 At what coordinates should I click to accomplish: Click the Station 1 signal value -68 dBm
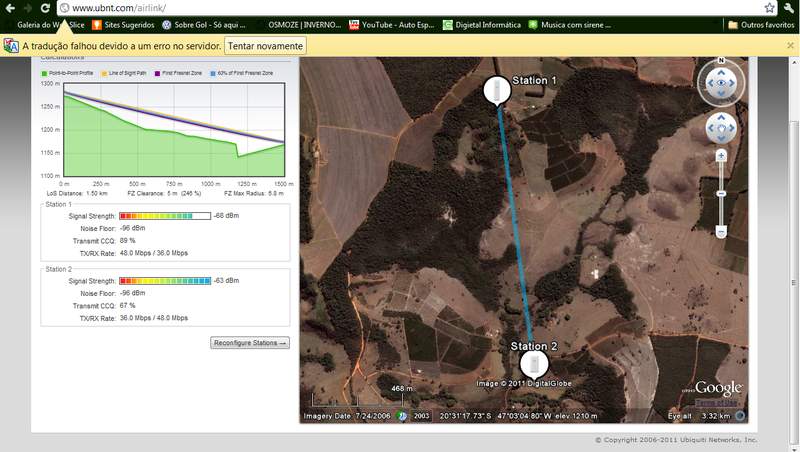coord(227,216)
